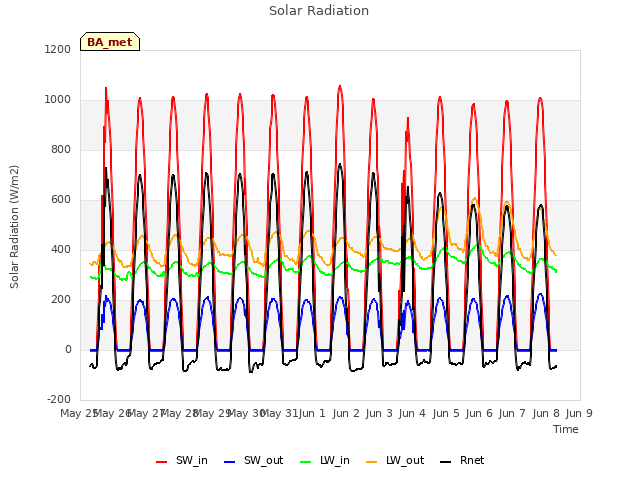The image size is (640, 480).
Task: Click the Jun 6 x-axis tick label
Action: pyautogui.click(x=479, y=413)
